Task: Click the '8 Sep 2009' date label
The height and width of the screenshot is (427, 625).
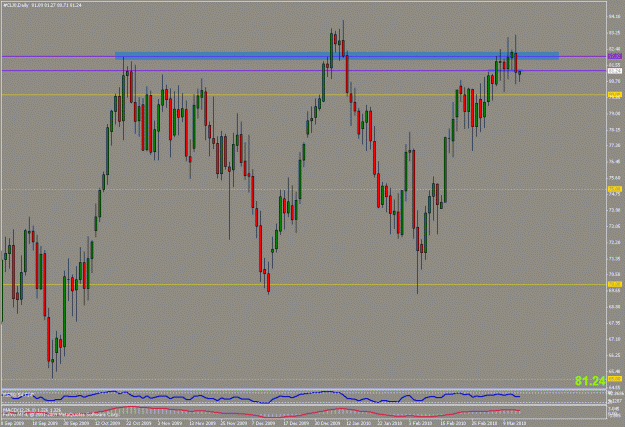Action: pos(13,423)
